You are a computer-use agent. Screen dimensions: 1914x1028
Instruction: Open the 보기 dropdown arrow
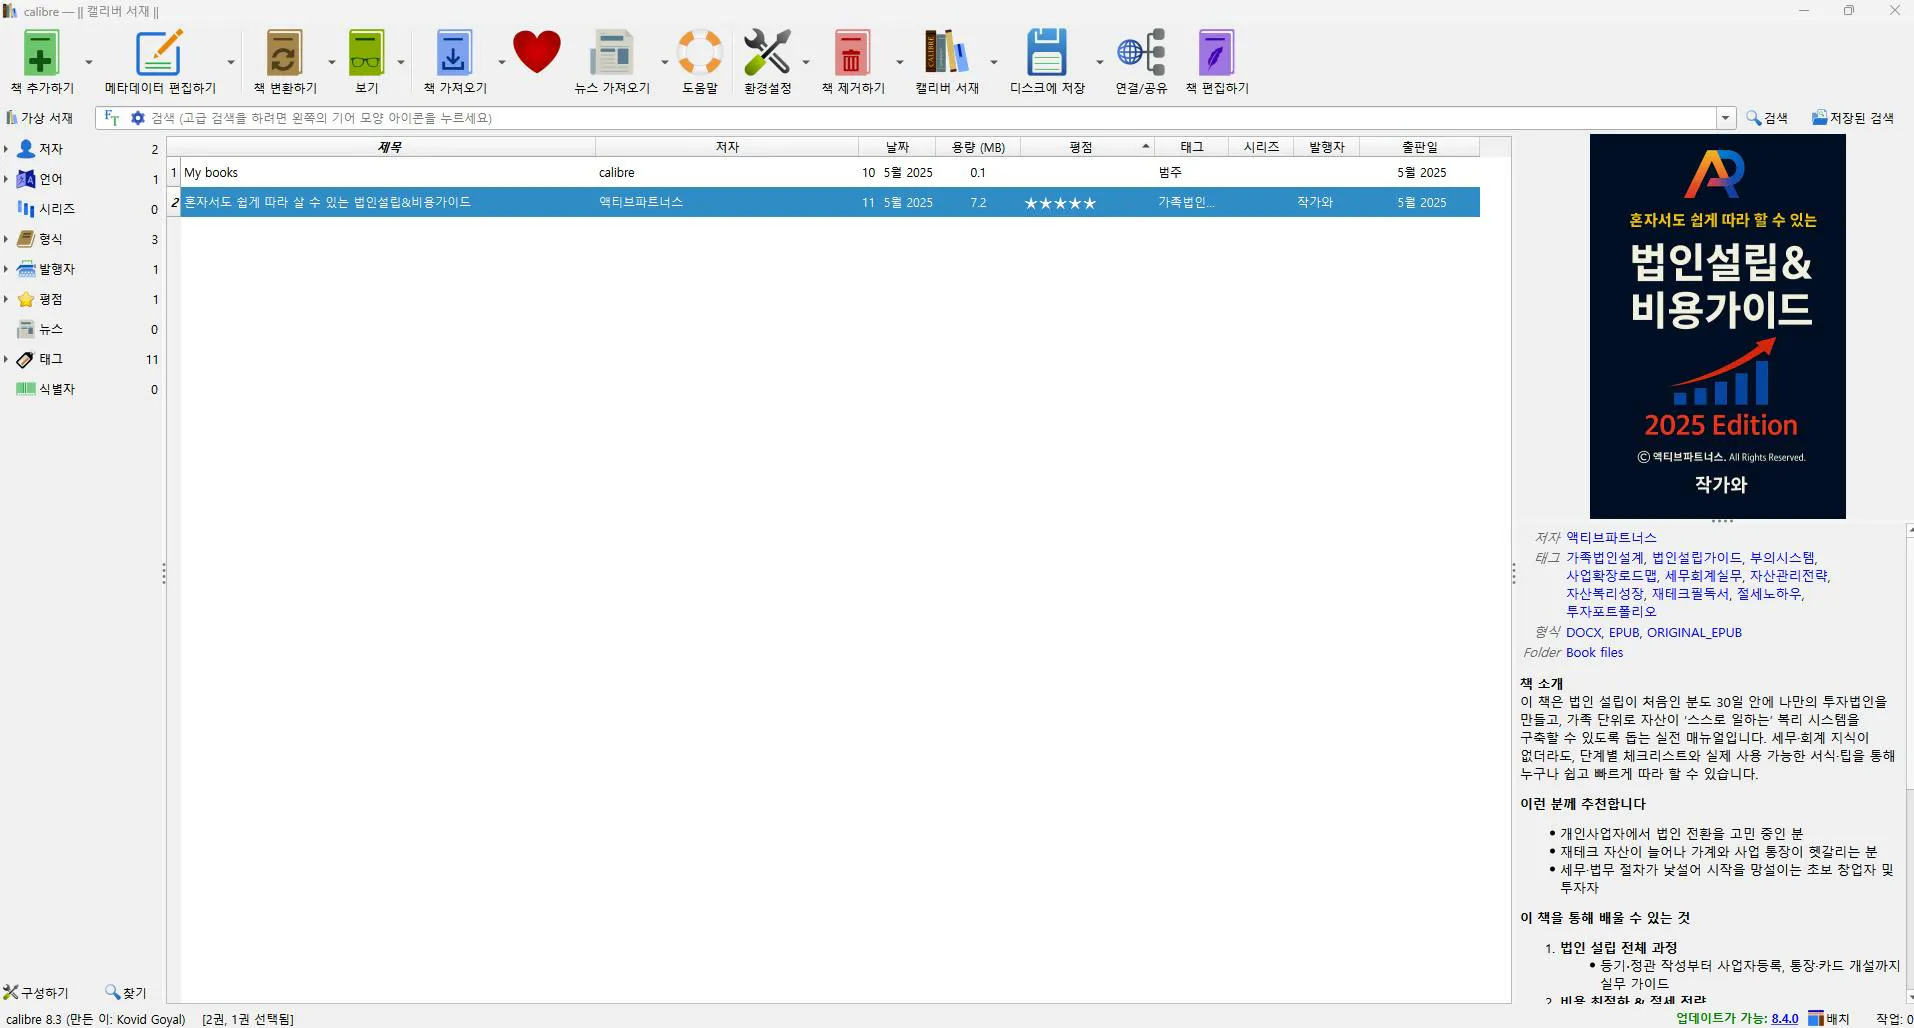(401, 62)
